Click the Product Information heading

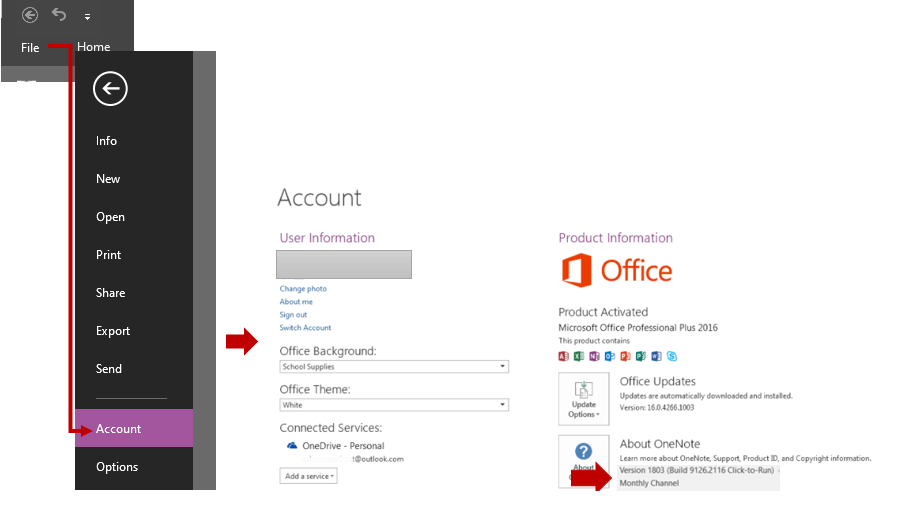coord(615,238)
